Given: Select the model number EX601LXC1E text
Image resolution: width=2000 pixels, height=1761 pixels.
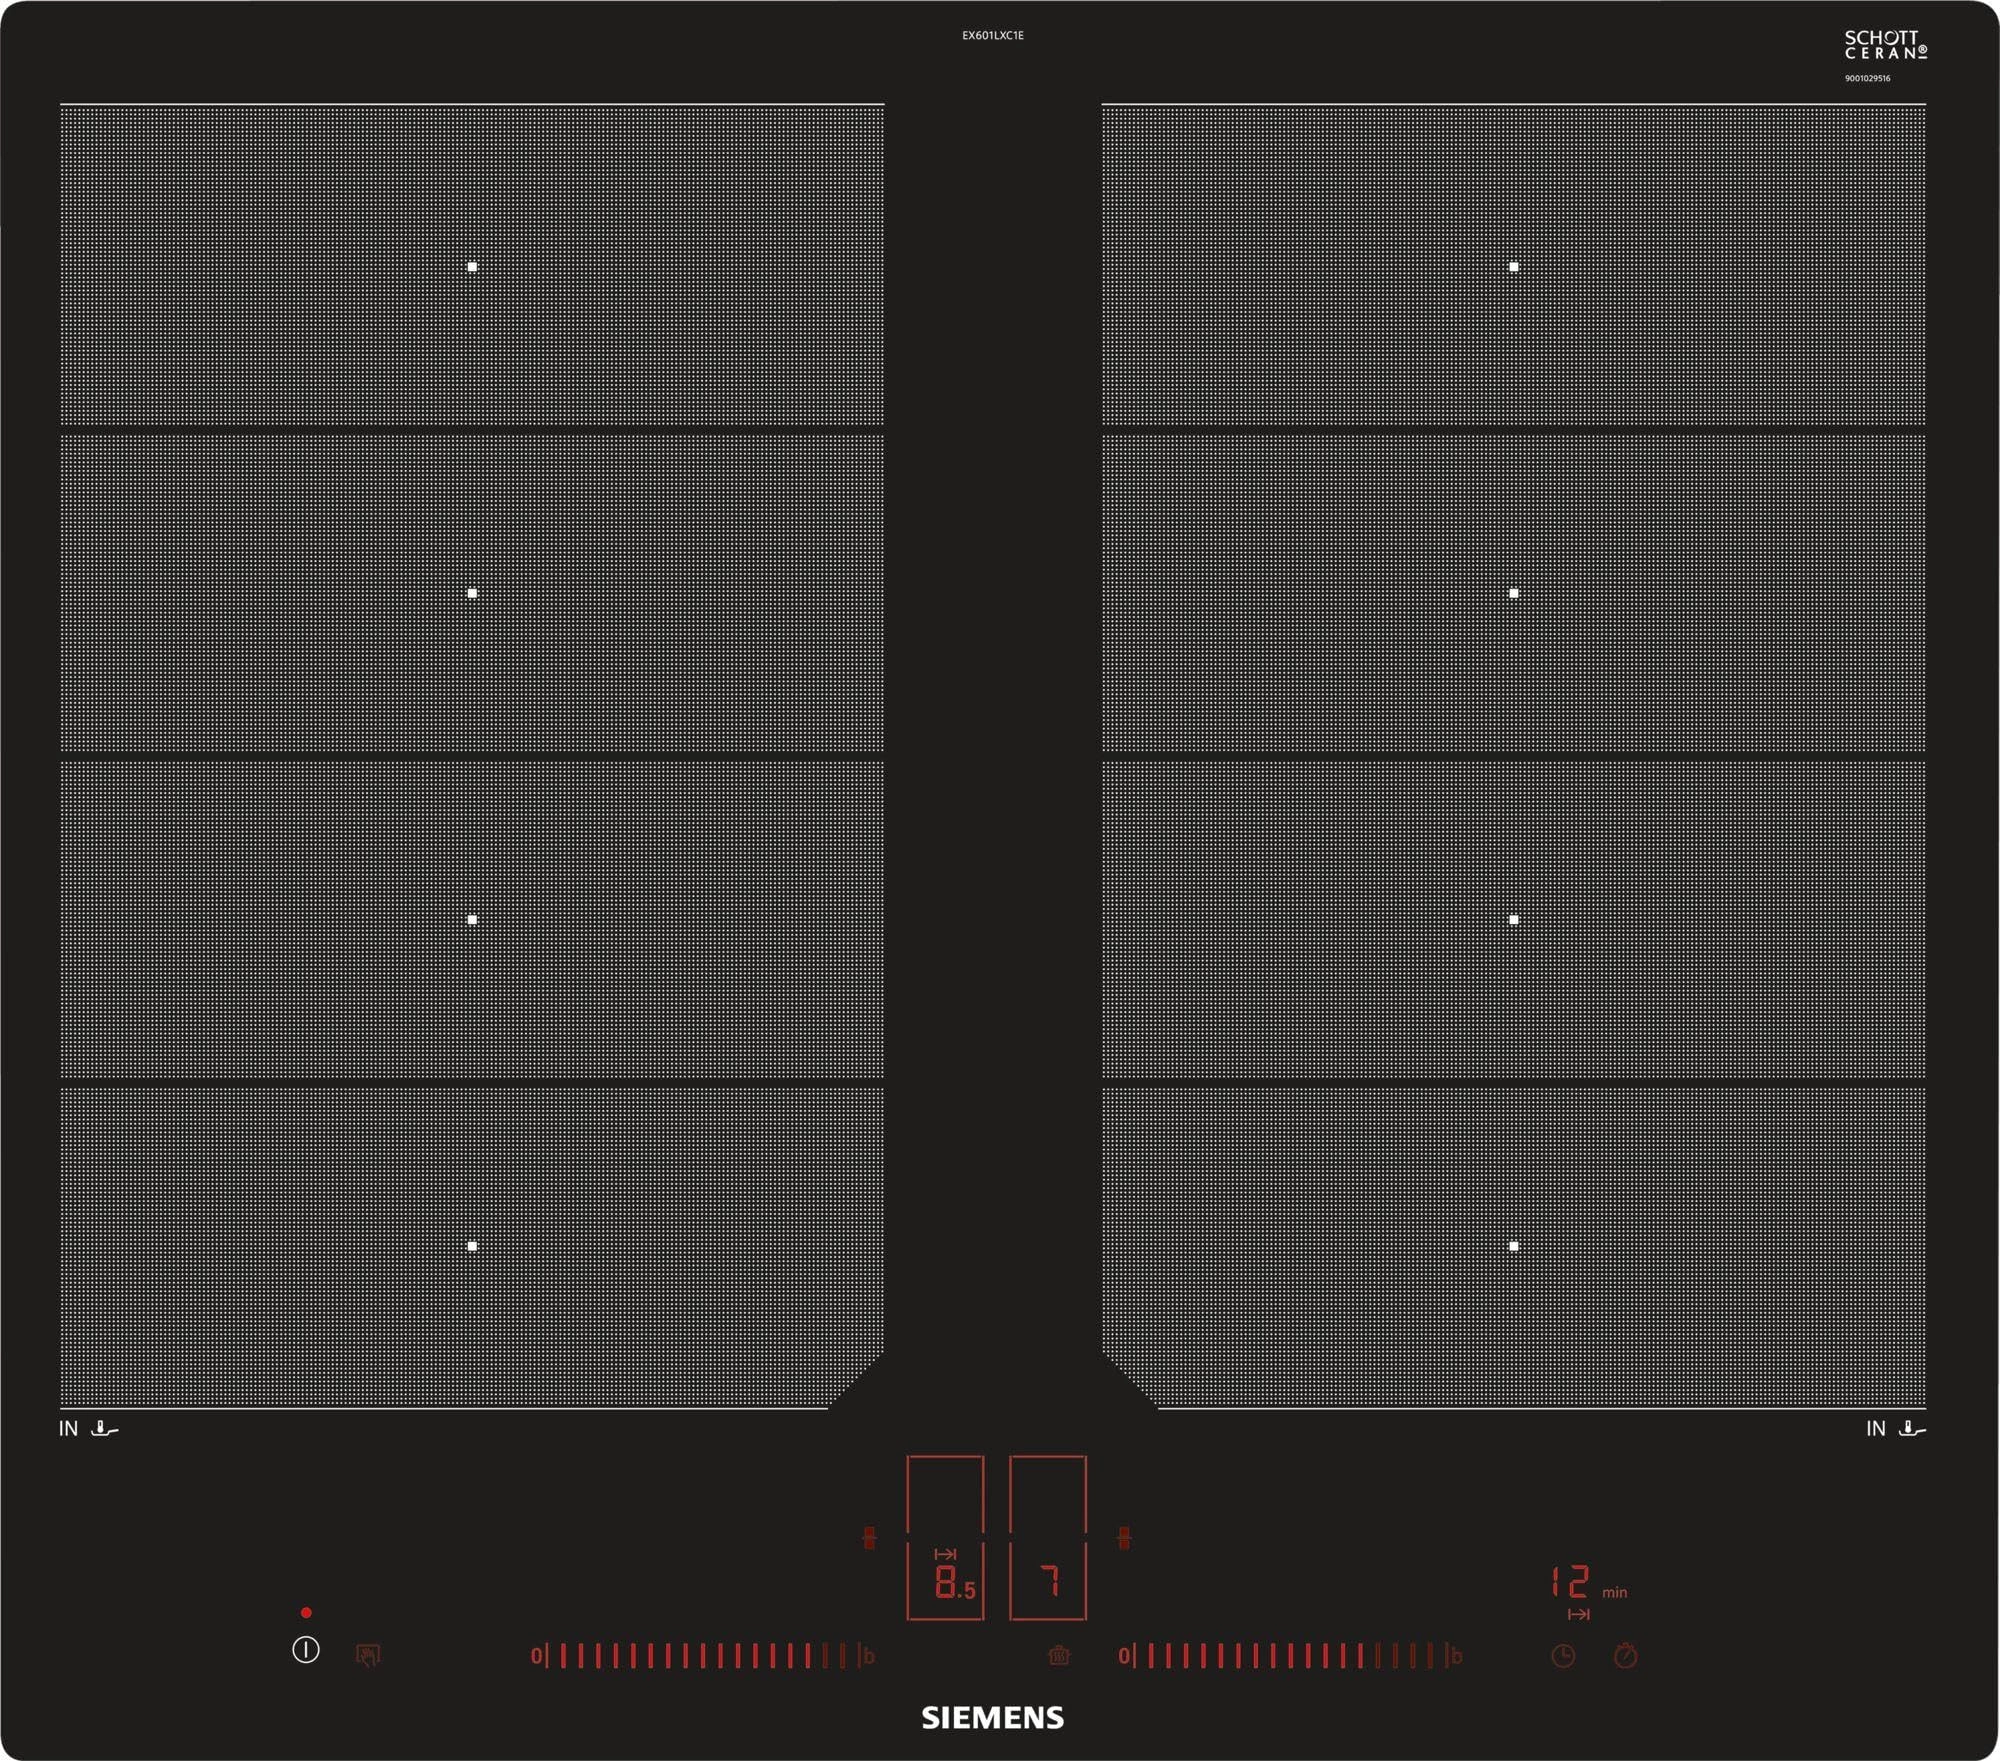Looking at the screenshot, I should click(993, 34).
